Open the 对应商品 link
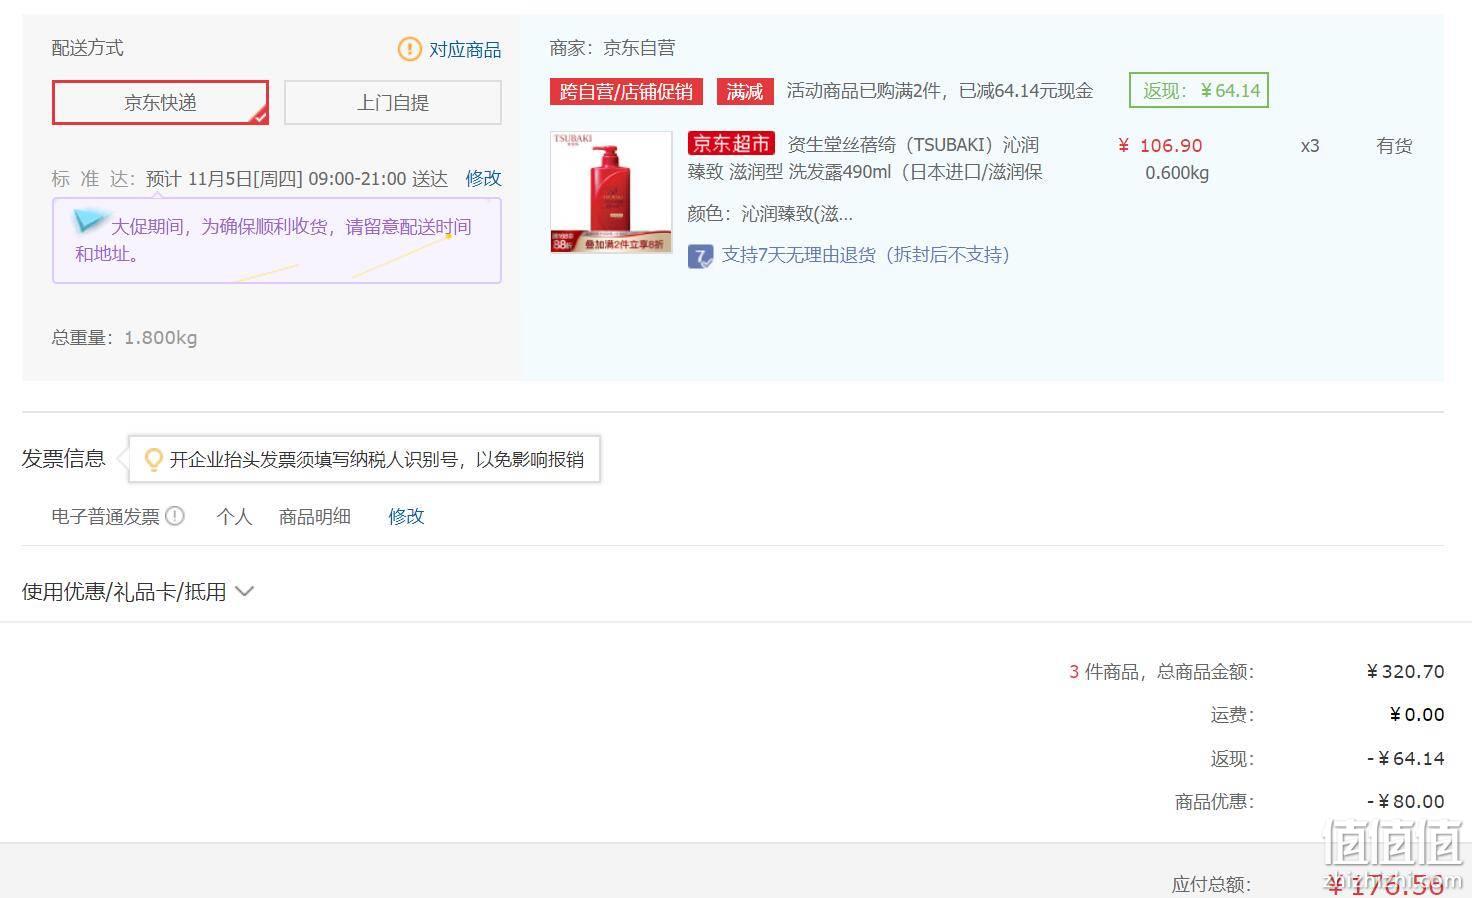 tap(465, 49)
